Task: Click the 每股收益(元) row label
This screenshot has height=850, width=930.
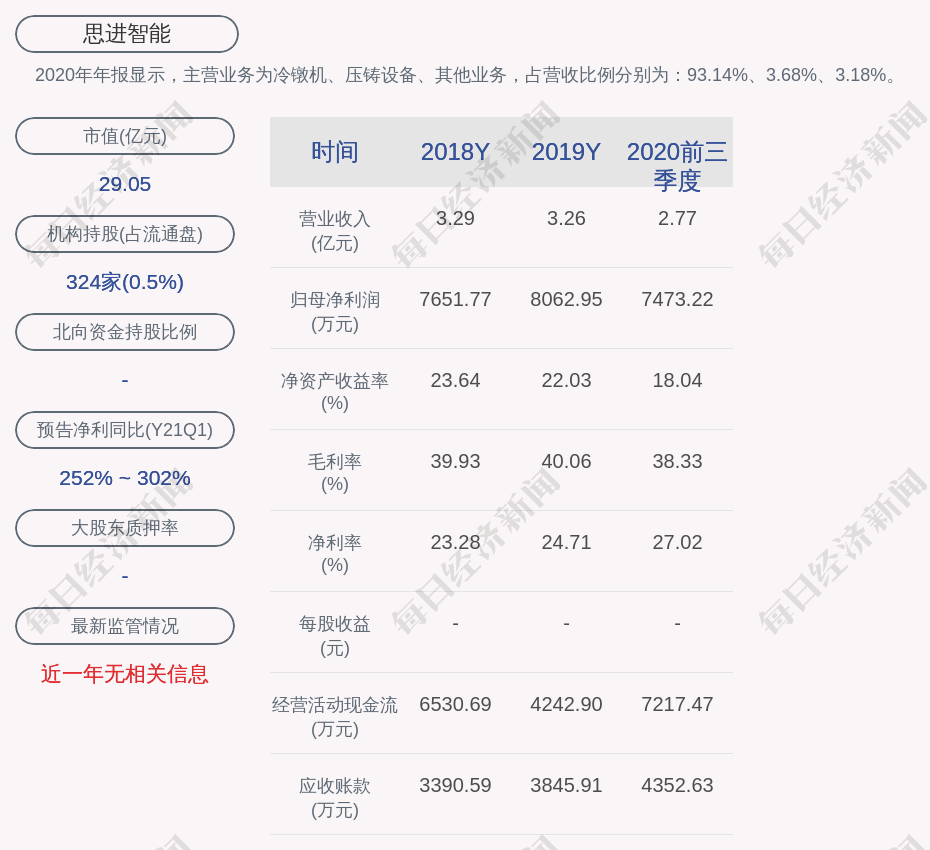Action: tap(335, 636)
